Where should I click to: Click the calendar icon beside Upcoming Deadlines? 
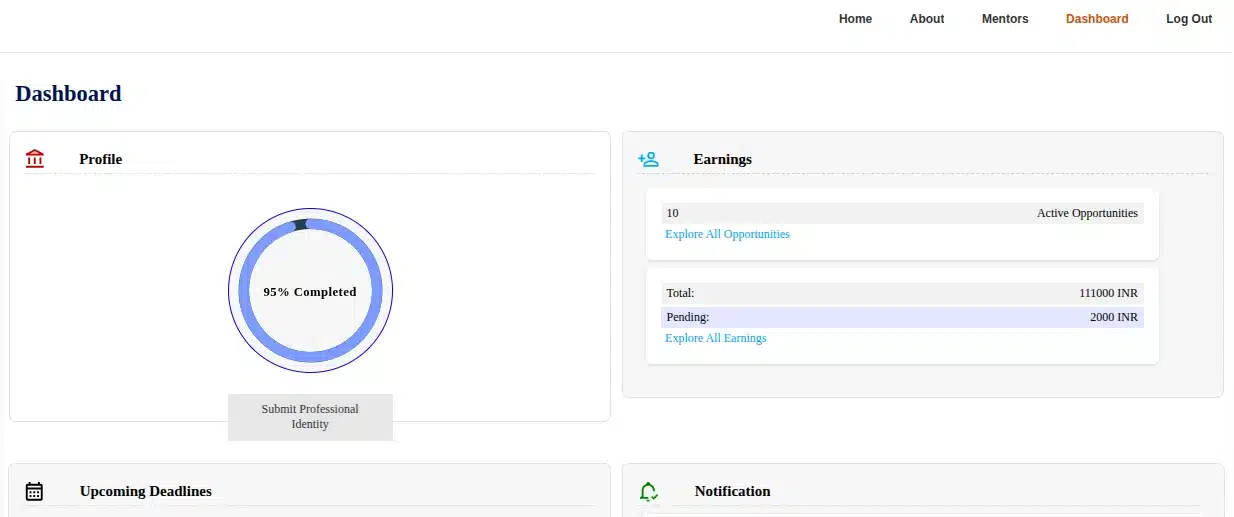point(34,491)
